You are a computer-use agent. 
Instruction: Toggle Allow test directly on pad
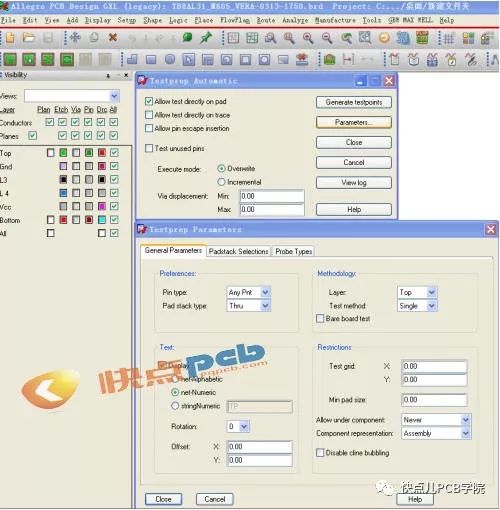[149, 101]
